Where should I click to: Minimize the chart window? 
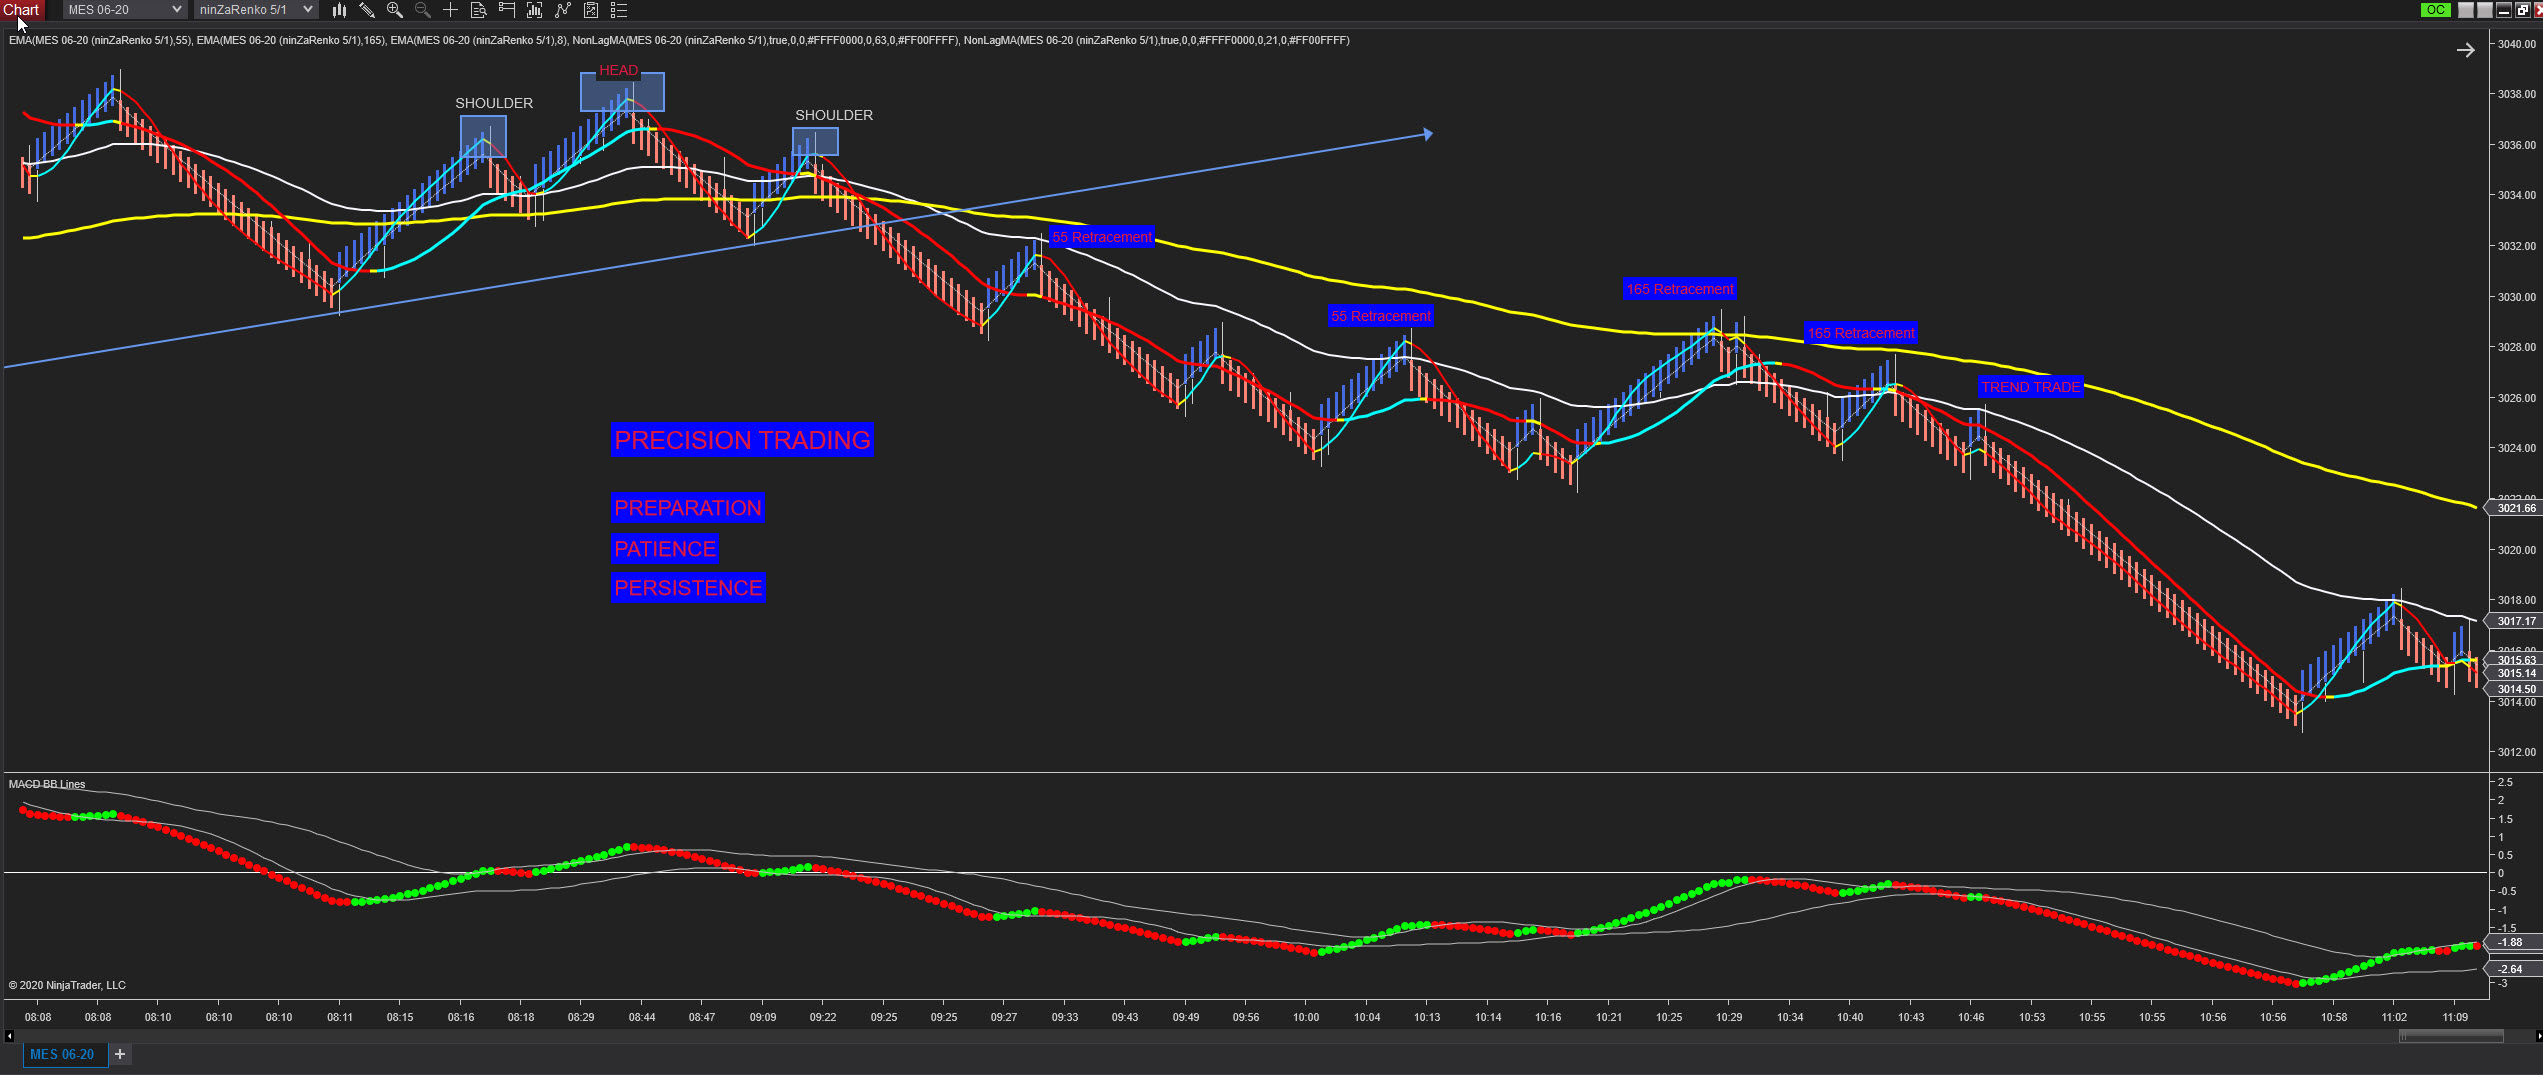[2504, 10]
